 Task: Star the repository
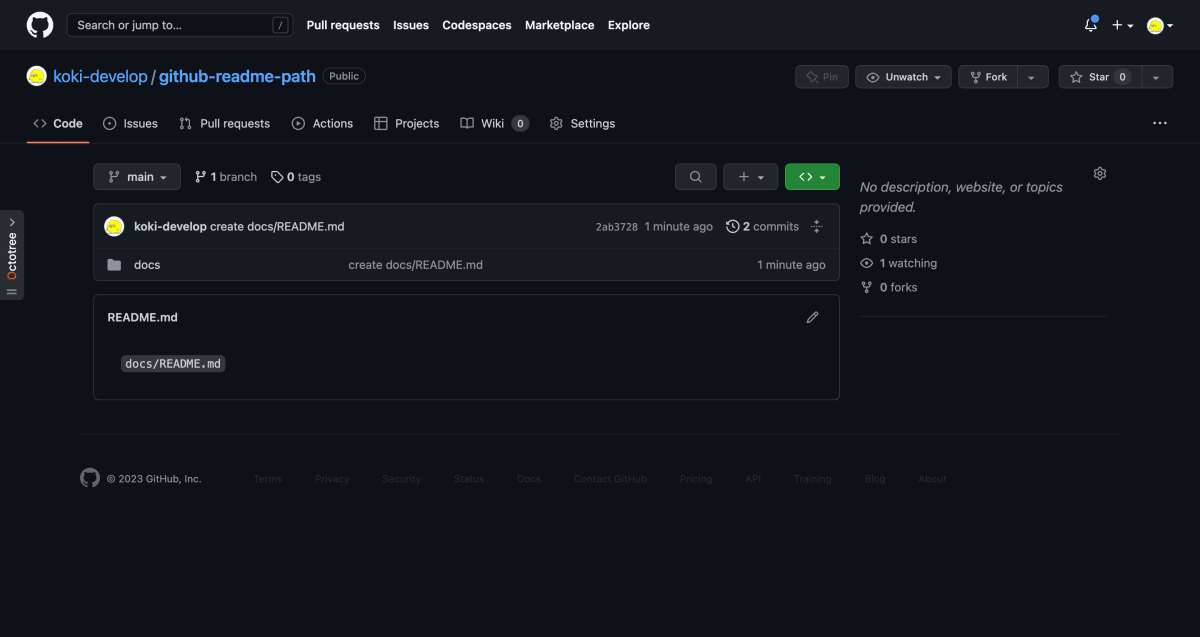[x=1099, y=77]
